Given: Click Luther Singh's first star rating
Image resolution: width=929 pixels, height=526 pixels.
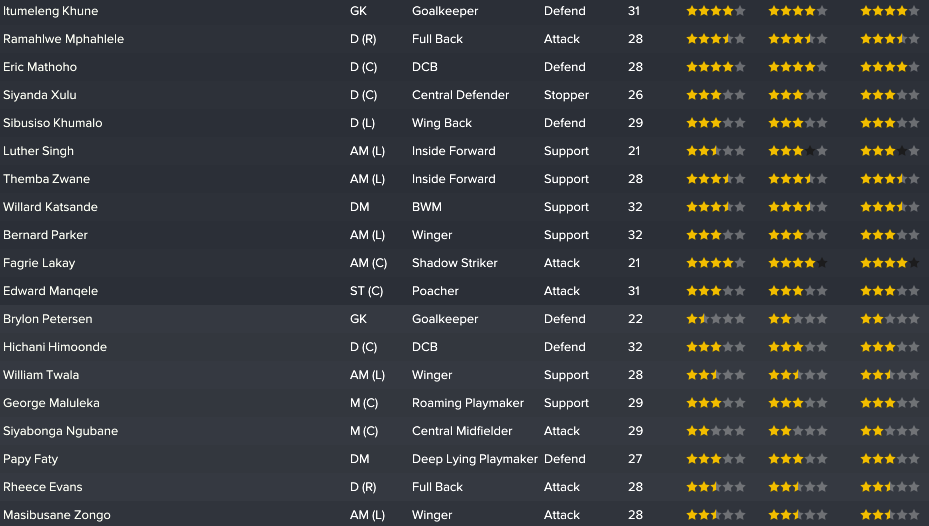Looking at the screenshot, I should tap(716, 151).
